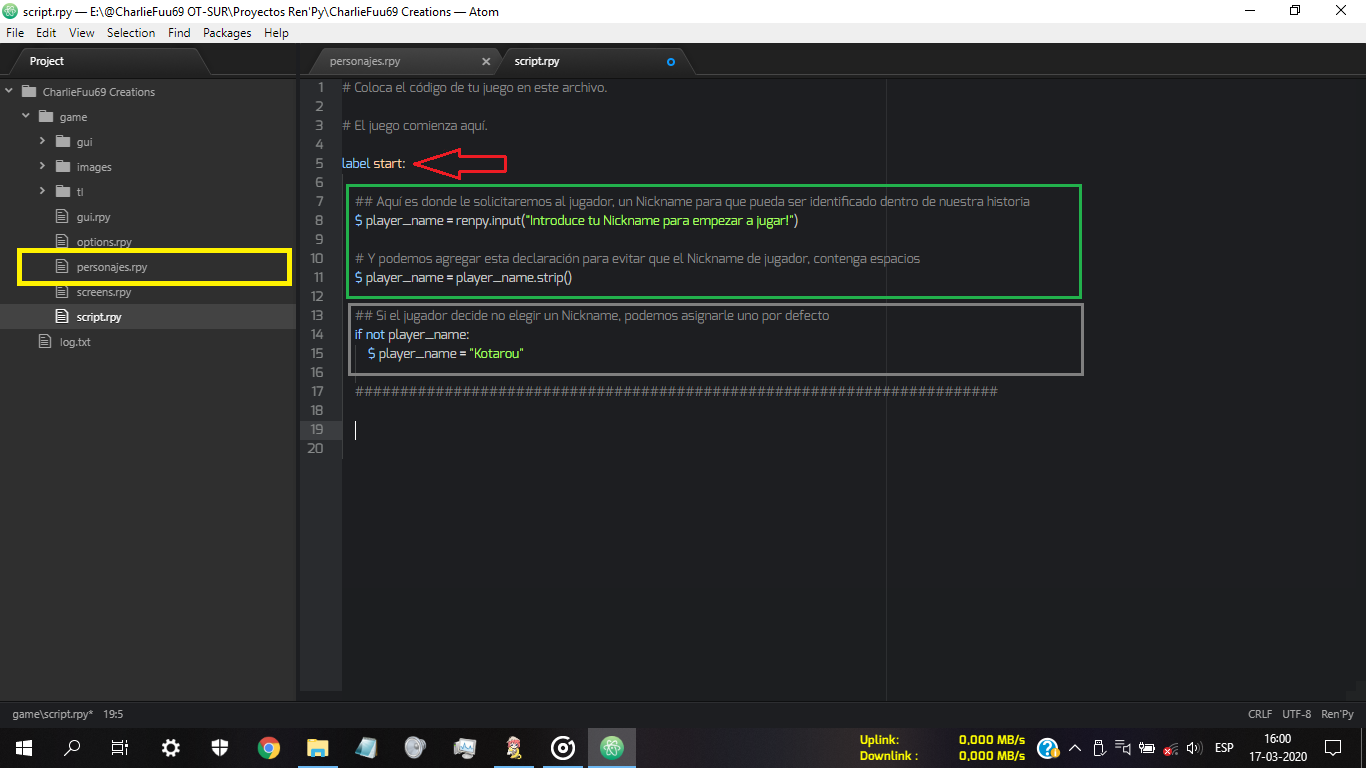
Task: Click the Ren'Py grammar selector in status bar
Action: [x=1337, y=714]
